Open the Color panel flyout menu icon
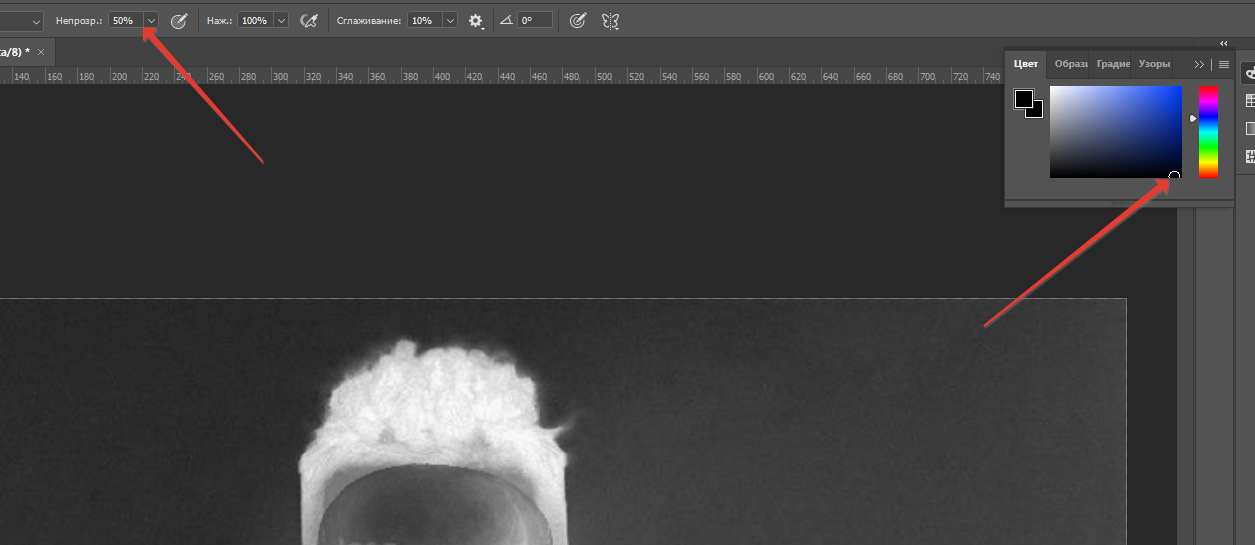Viewport: 1255px width, 545px height. point(1223,64)
